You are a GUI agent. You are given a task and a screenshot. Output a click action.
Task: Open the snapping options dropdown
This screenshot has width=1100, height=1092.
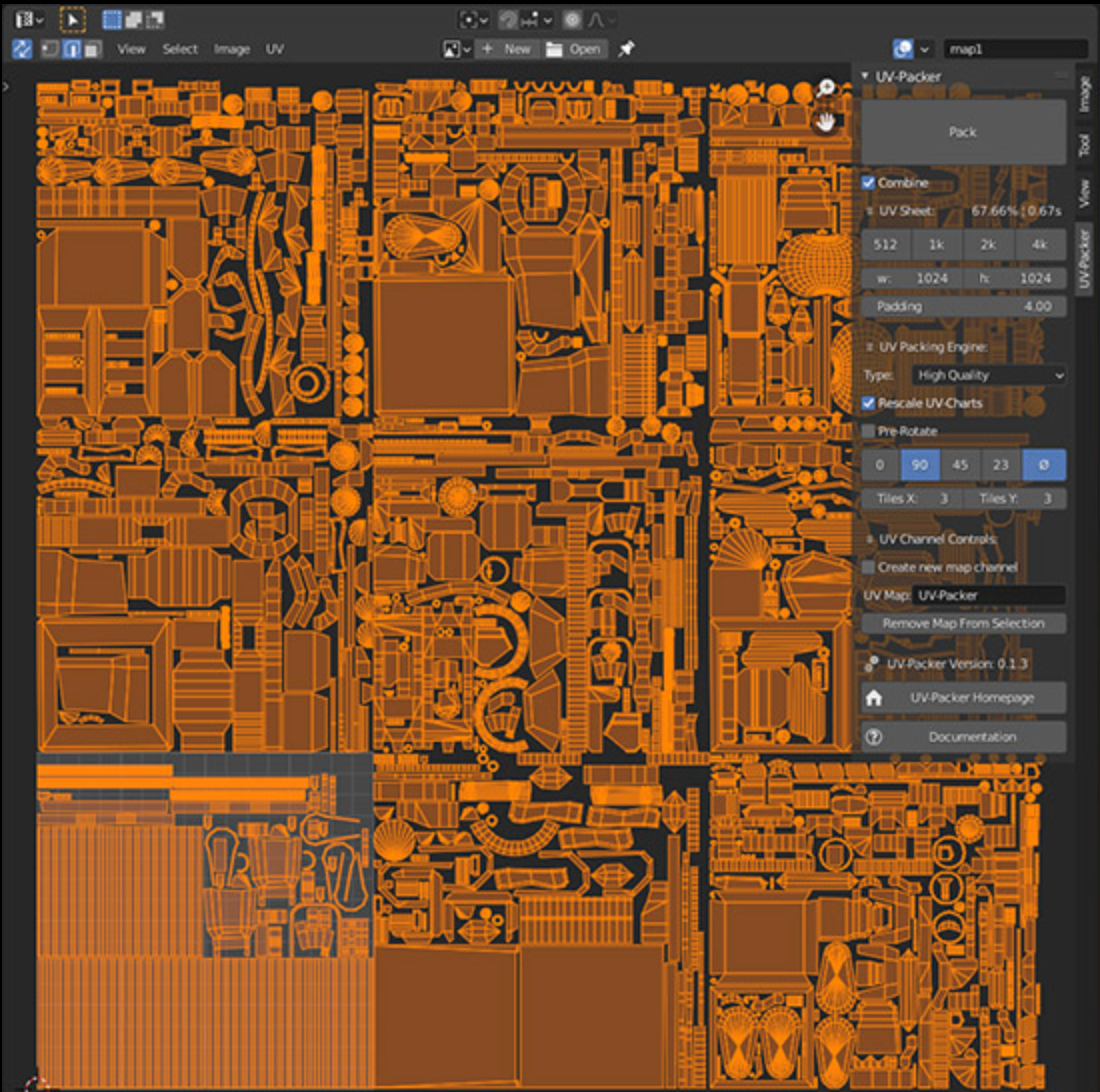coord(537,20)
